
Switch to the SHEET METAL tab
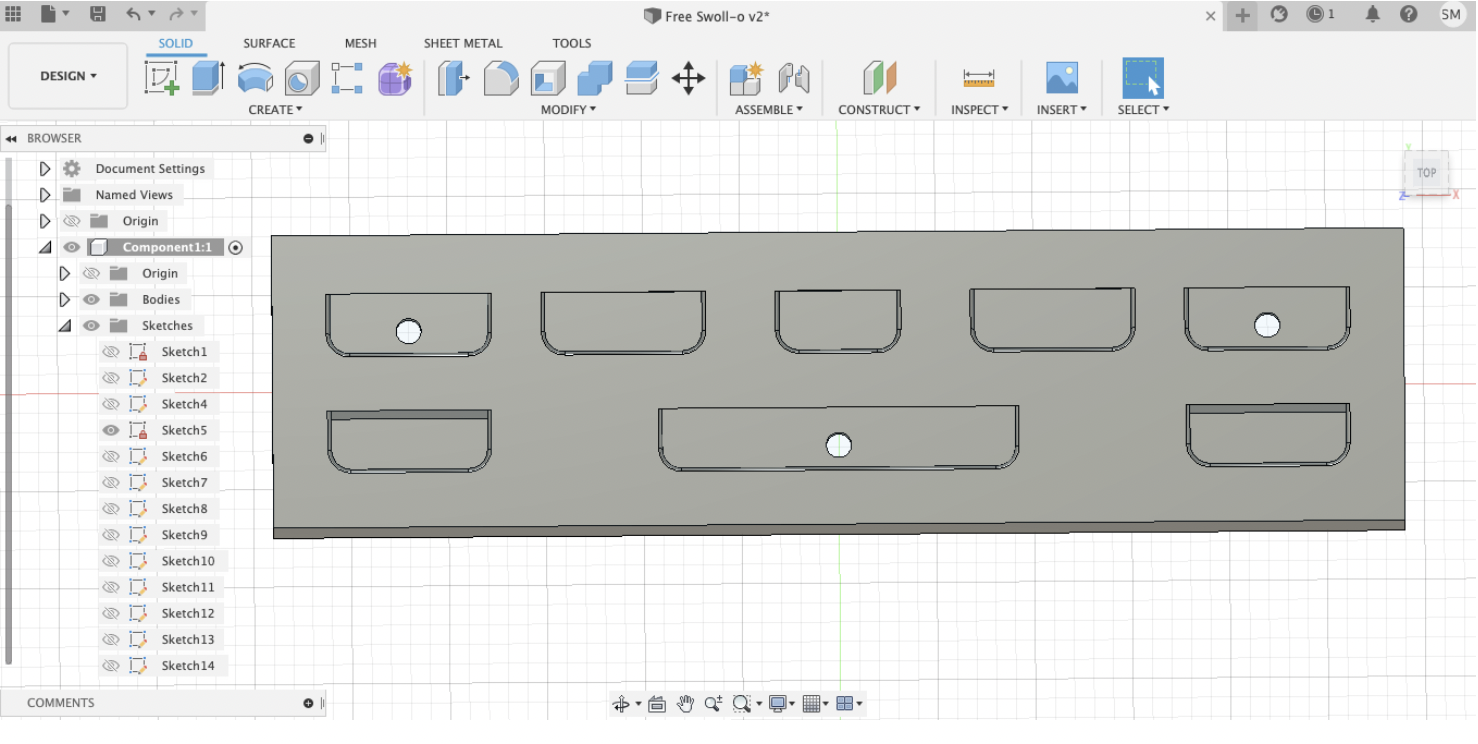click(462, 43)
